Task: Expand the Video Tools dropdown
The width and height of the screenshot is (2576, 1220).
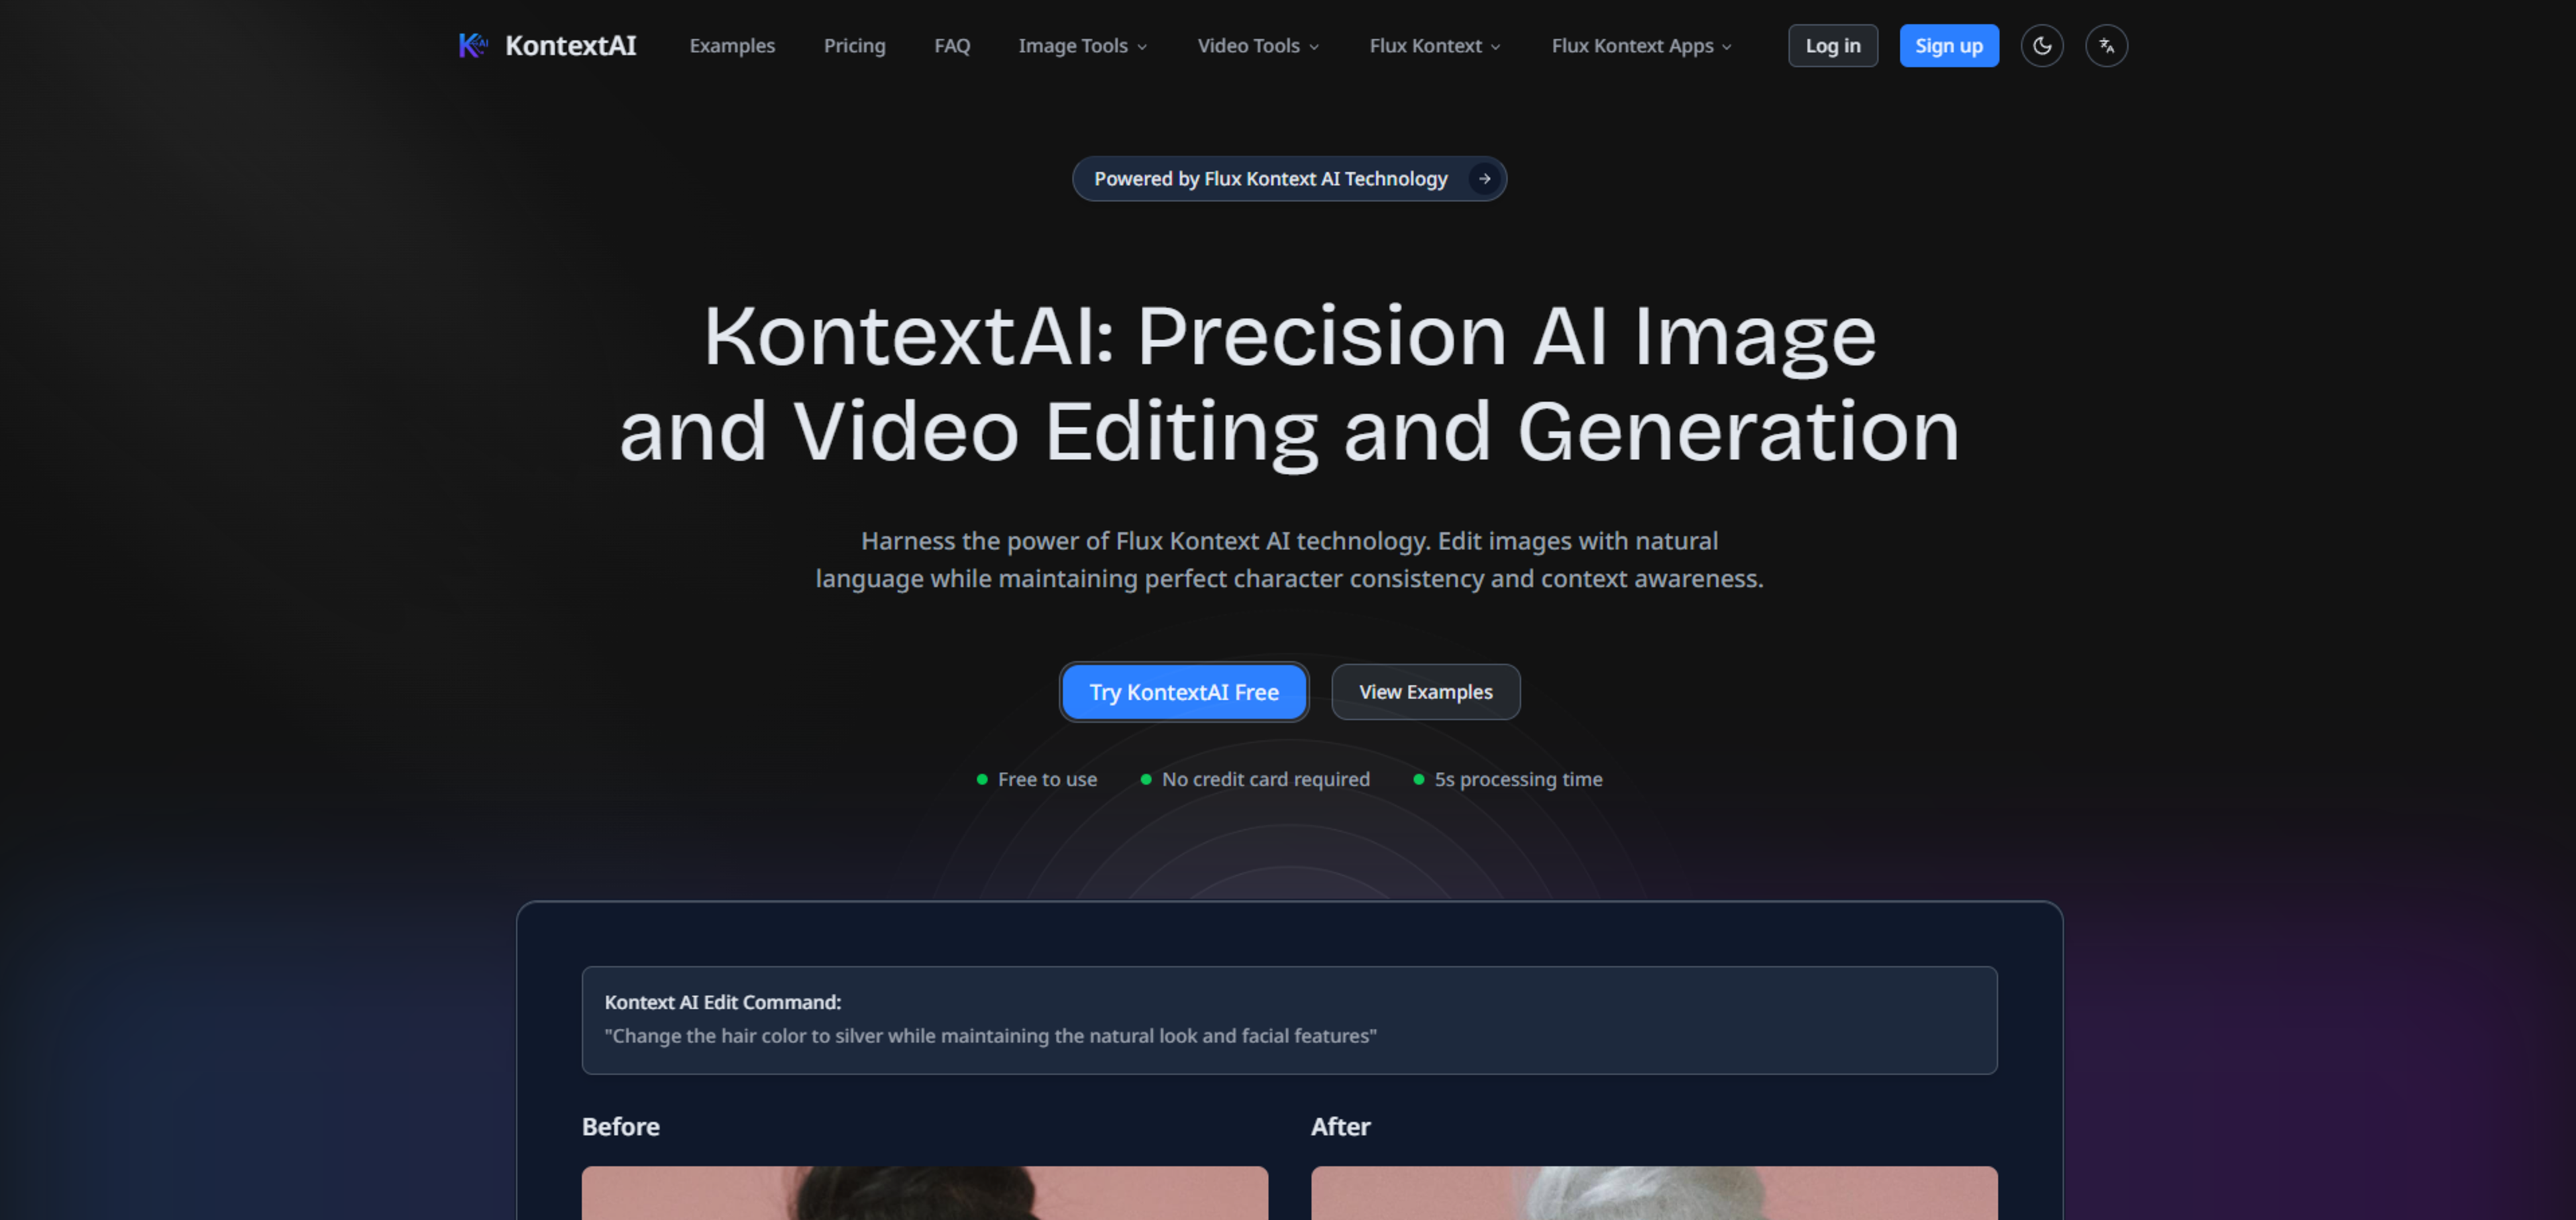Action: tap(1258, 46)
